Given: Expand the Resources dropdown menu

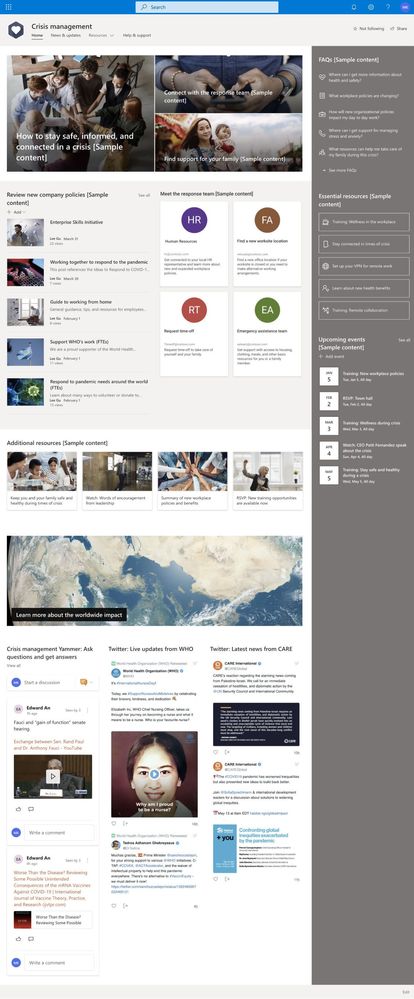Looking at the screenshot, I should click(x=101, y=36).
